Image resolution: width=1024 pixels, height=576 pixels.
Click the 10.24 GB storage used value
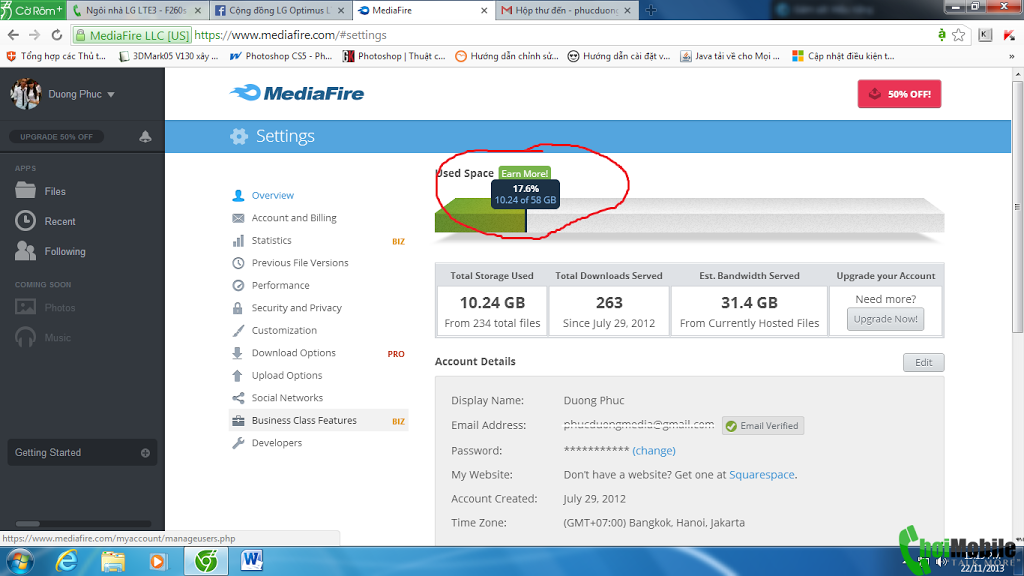coord(492,303)
